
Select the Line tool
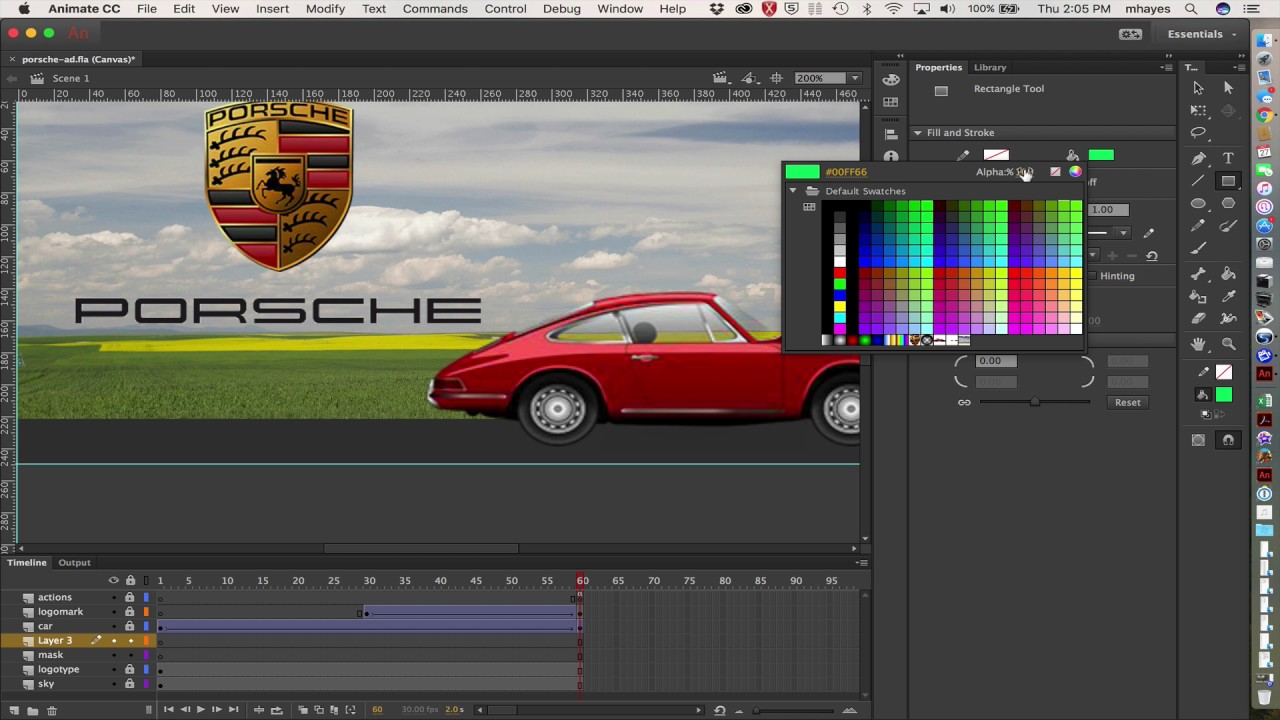[x=1198, y=181]
